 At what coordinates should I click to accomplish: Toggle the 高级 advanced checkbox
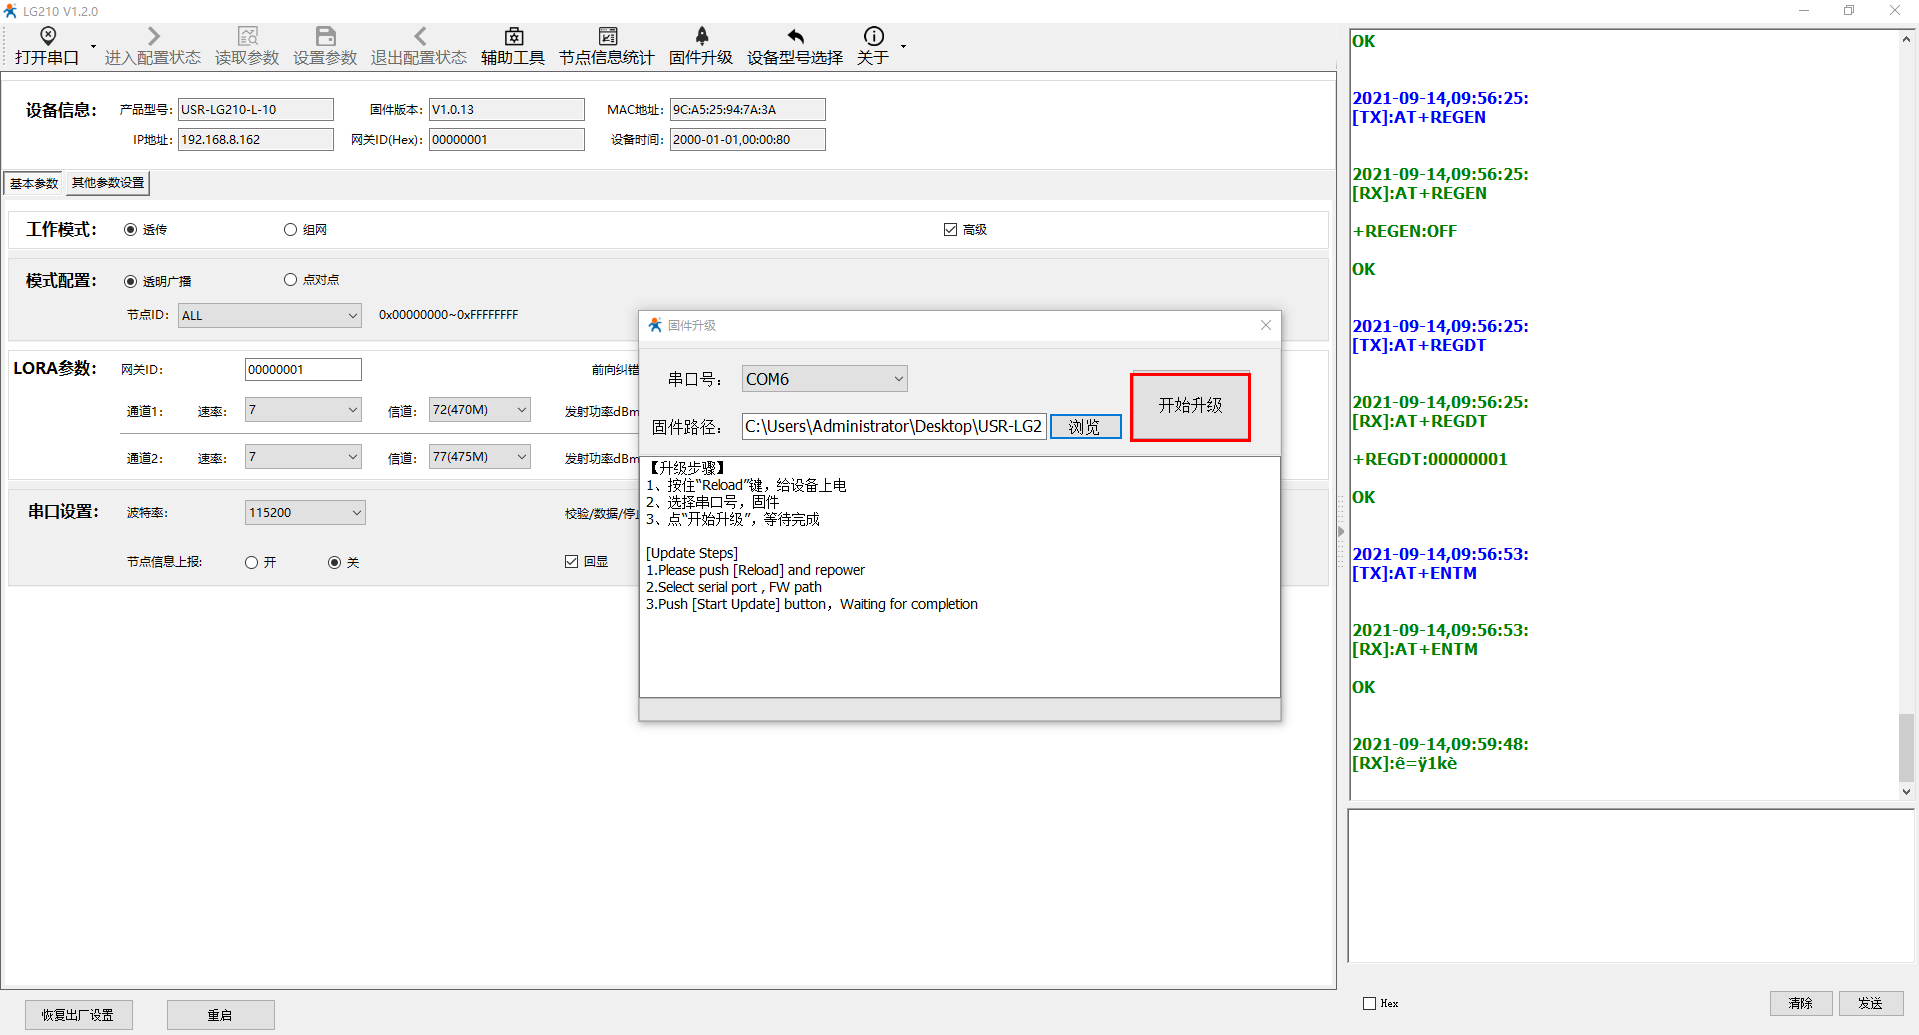[950, 230]
